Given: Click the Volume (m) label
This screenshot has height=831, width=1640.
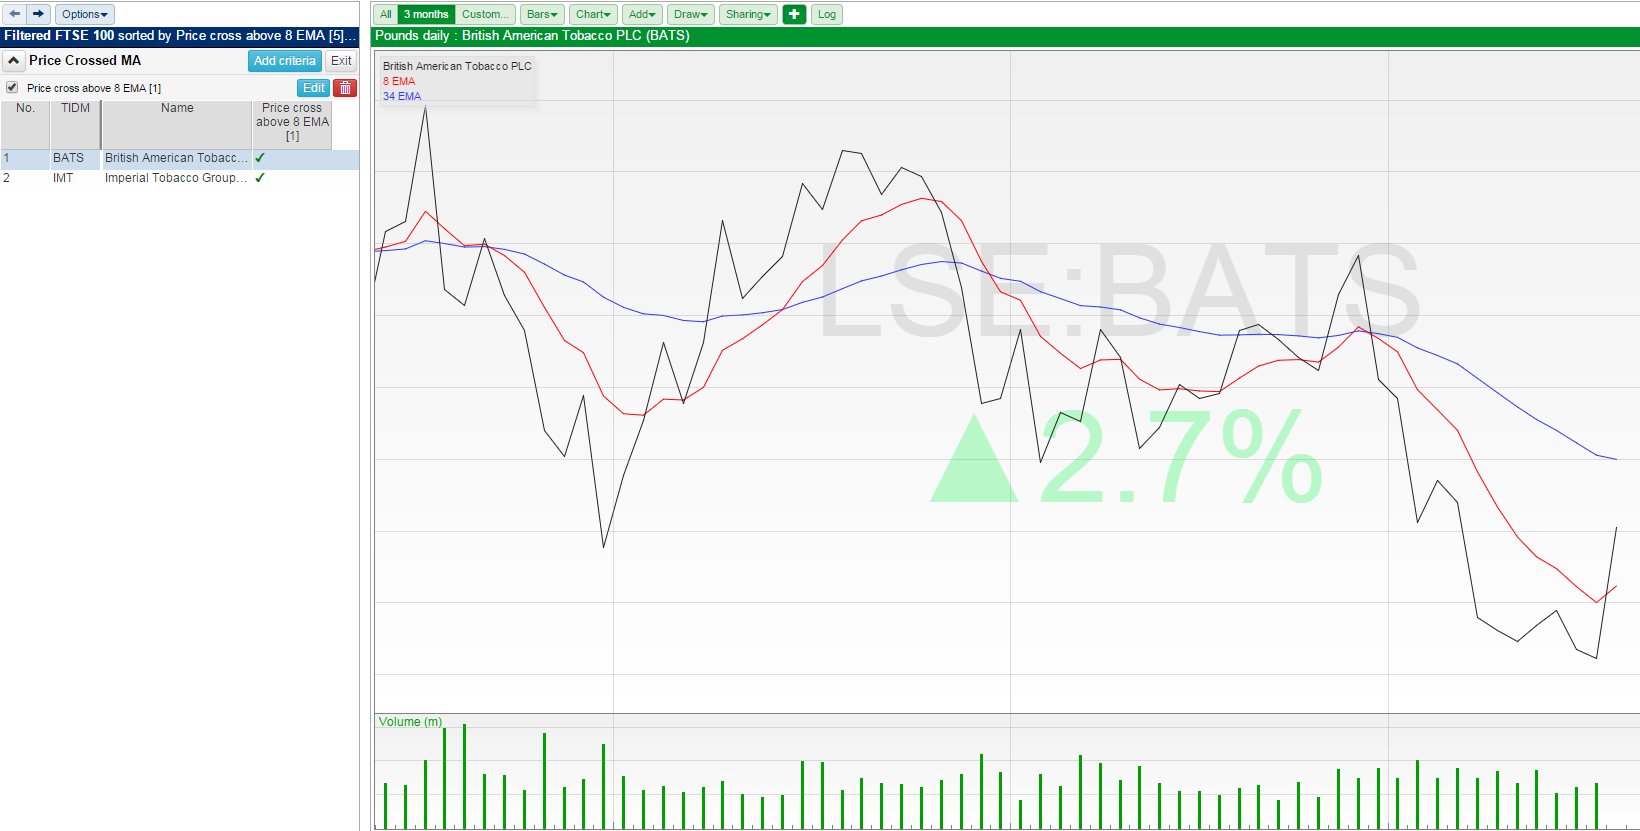Looking at the screenshot, I should tap(410, 721).
